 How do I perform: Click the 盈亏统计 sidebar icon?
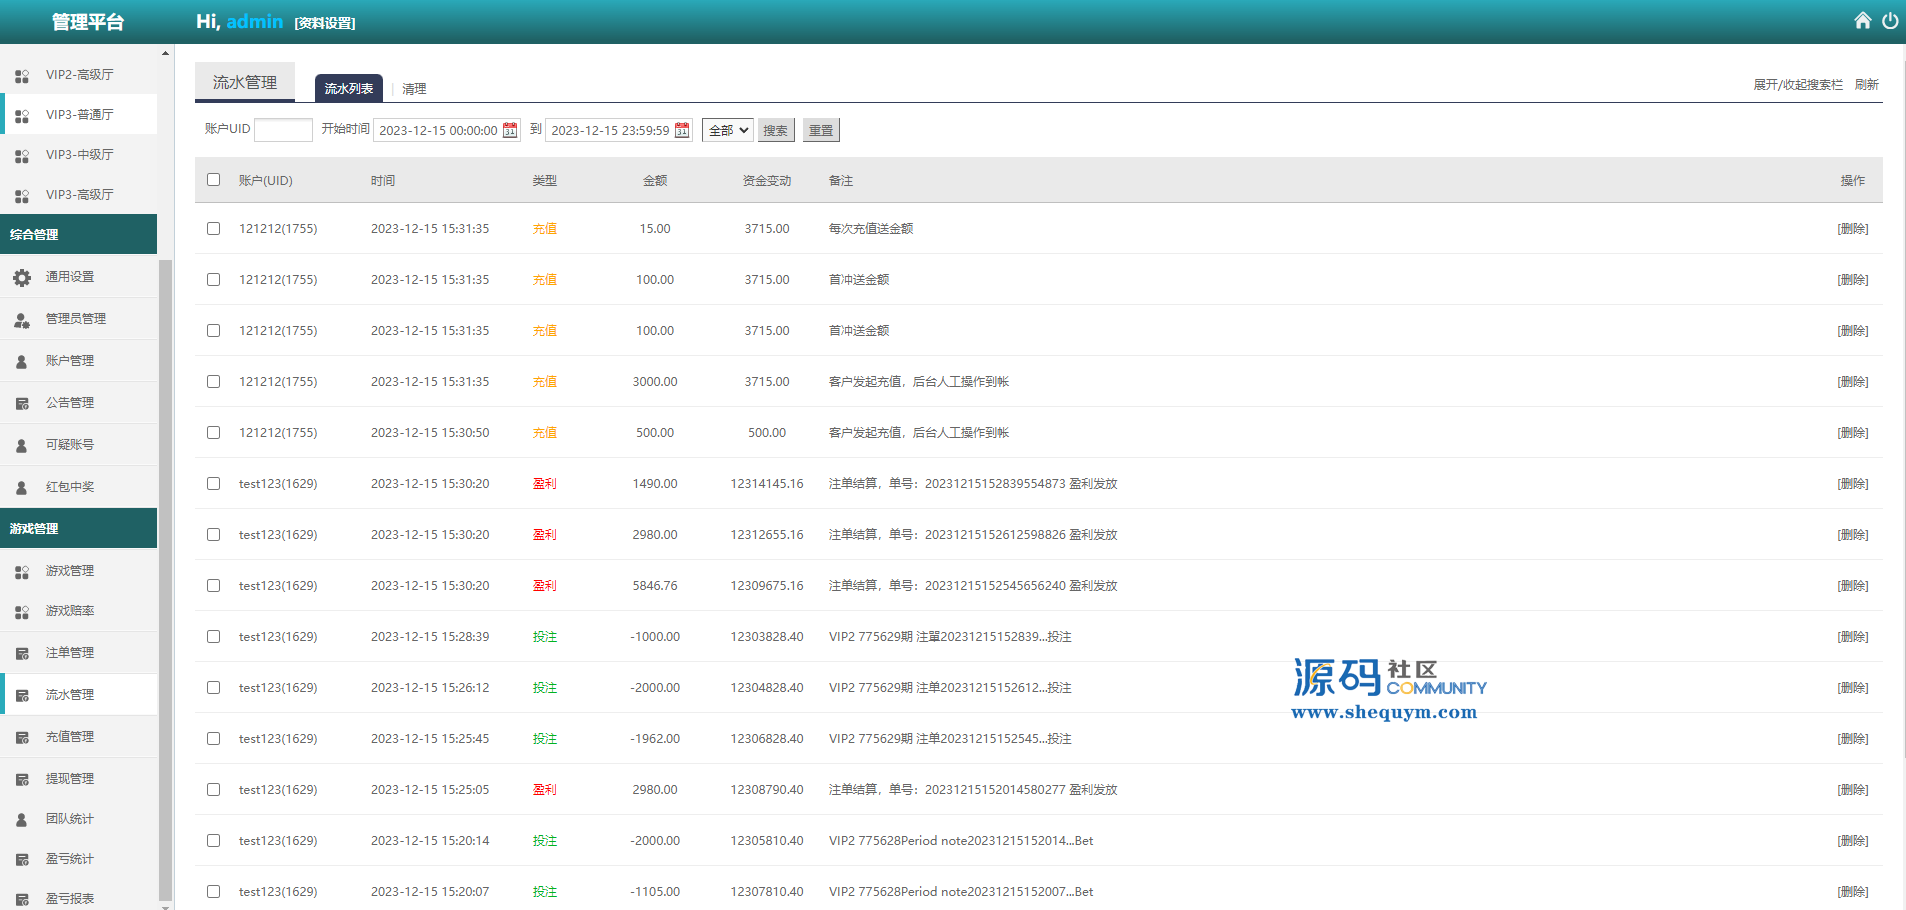(x=22, y=860)
